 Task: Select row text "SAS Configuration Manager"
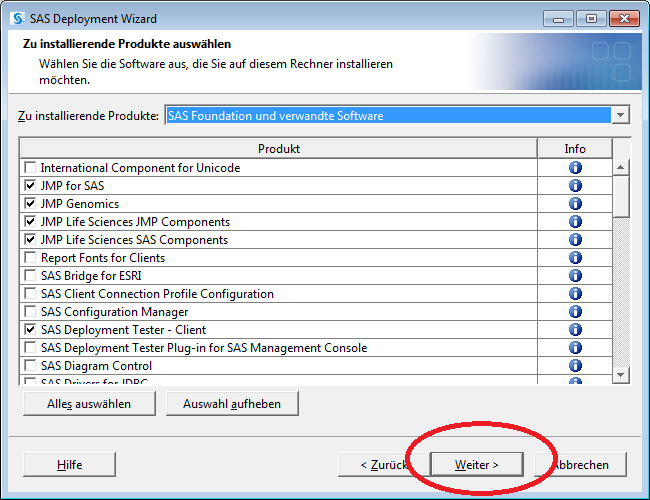click(x=114, y=312)
